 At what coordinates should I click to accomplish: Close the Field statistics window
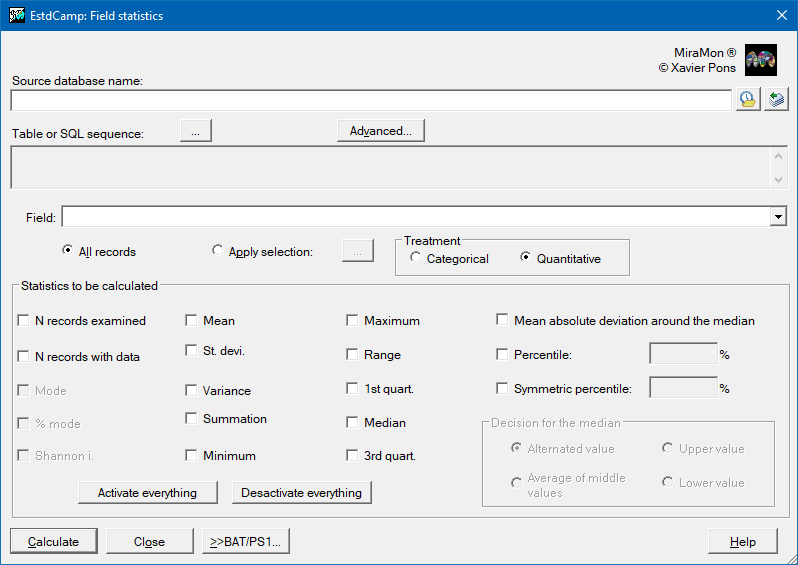pos(781,15)
